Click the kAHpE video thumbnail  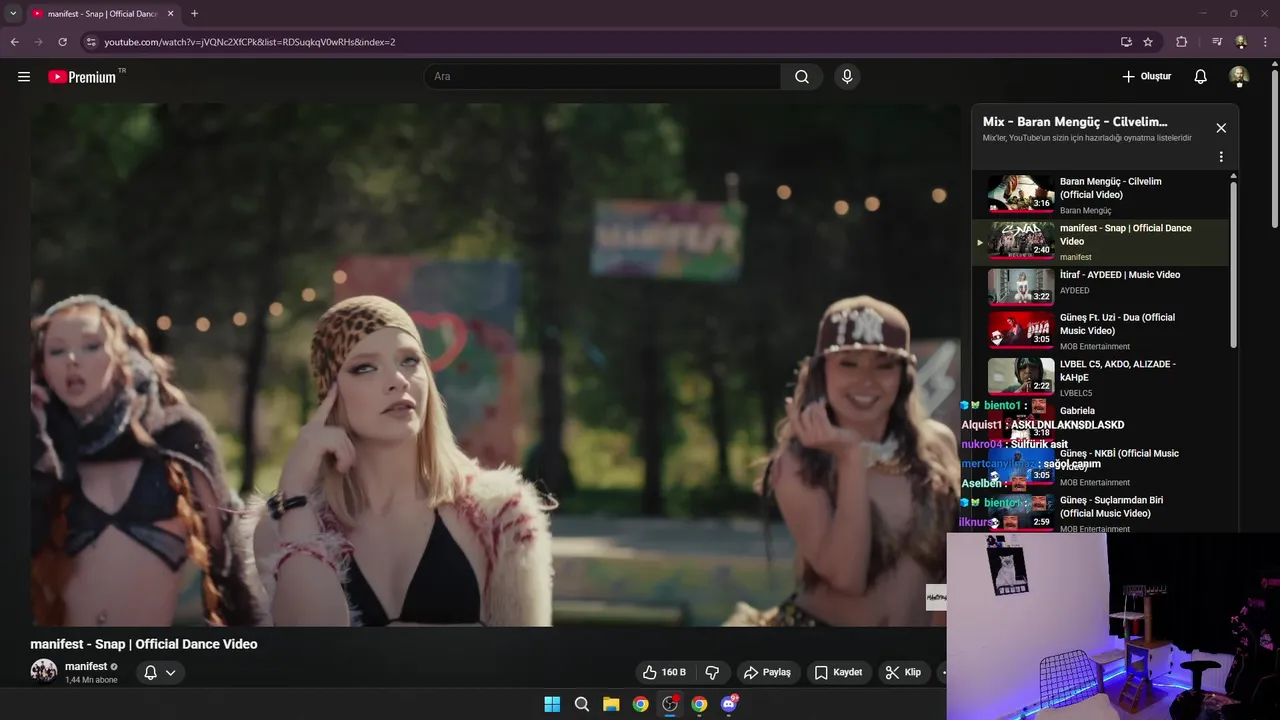(x=1021, y=377)
